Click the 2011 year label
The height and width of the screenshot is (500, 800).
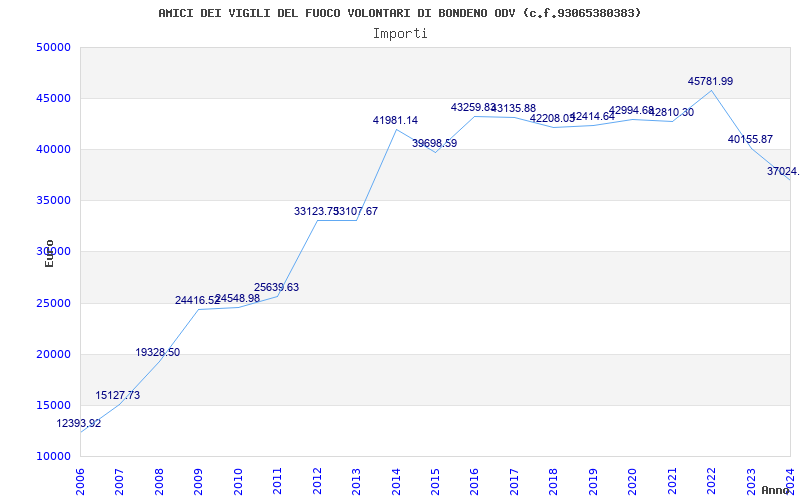278,481
